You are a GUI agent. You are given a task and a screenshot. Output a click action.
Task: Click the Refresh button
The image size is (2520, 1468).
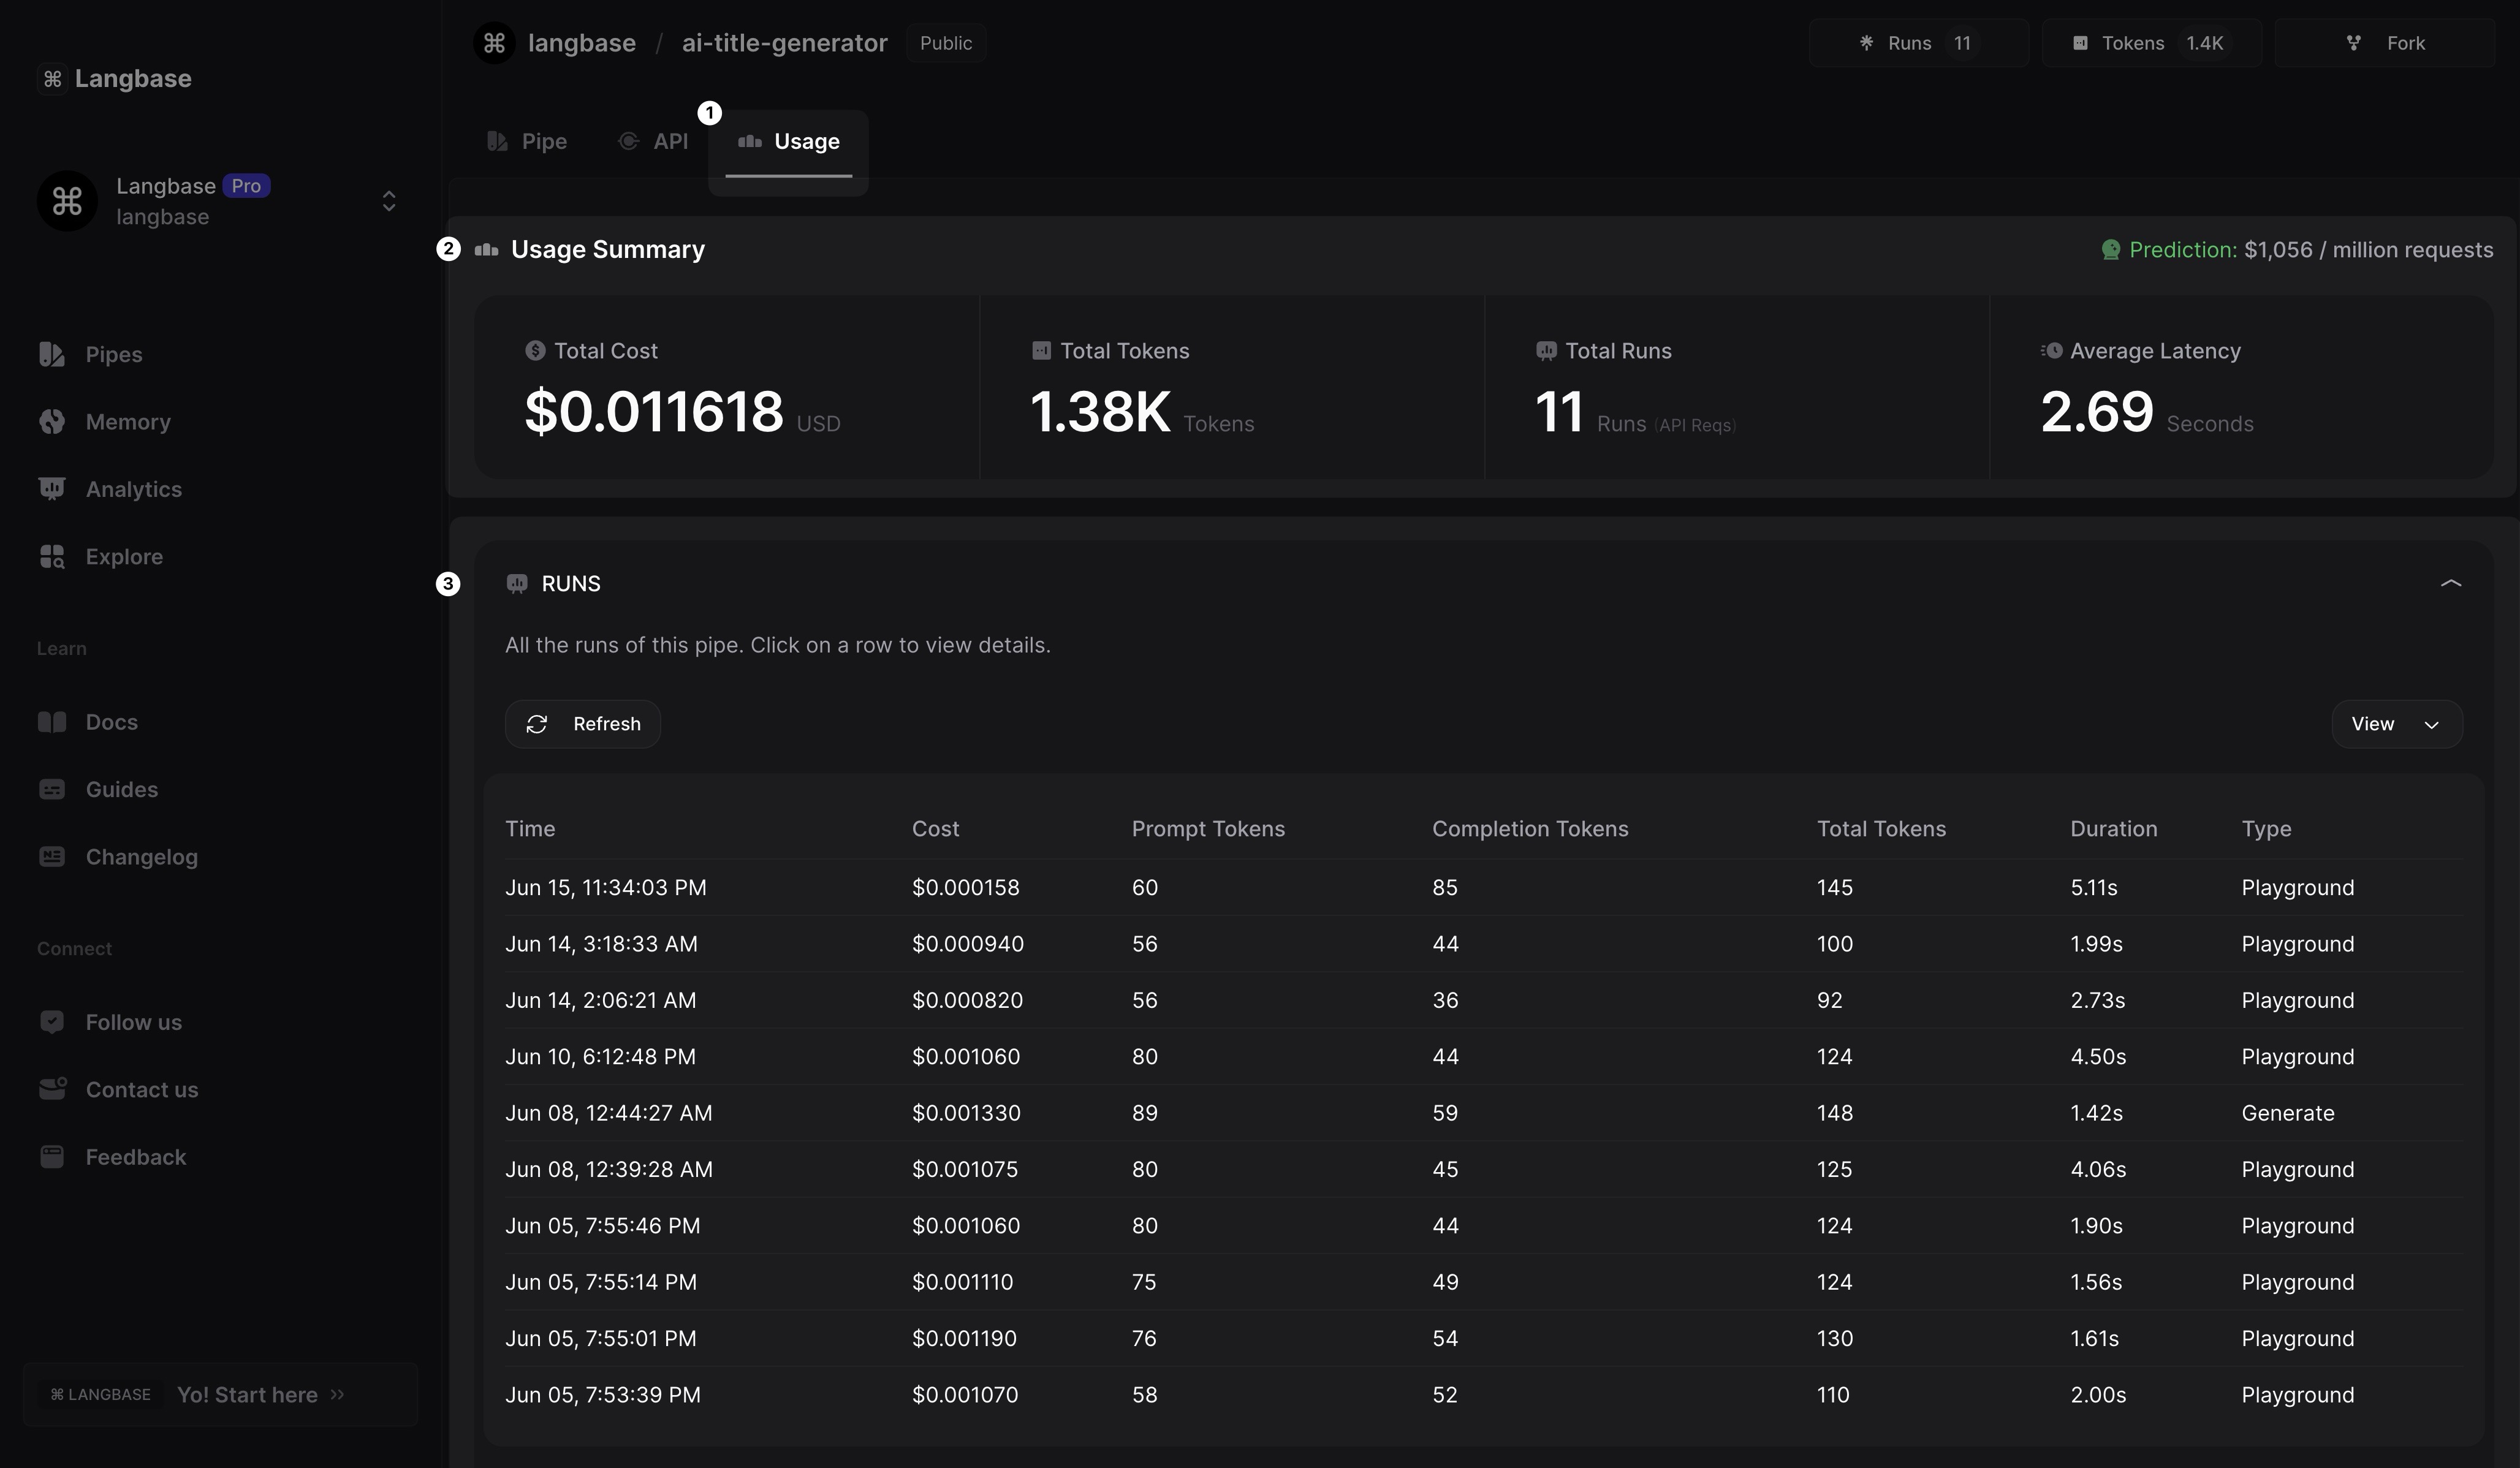pos(582,724)
